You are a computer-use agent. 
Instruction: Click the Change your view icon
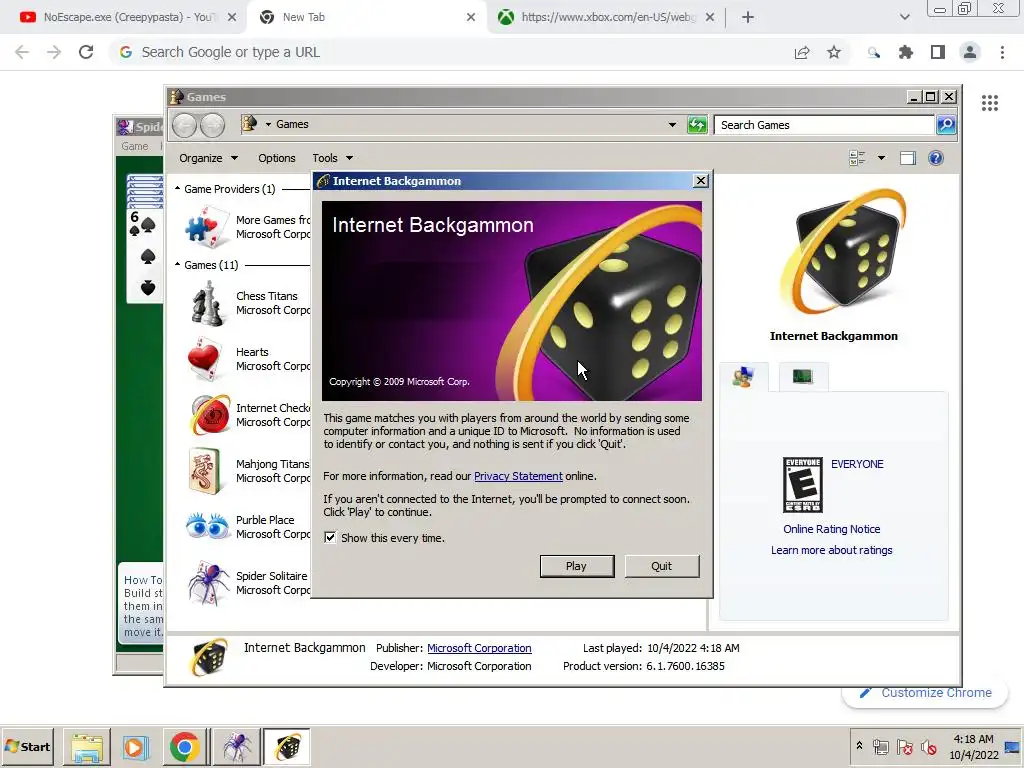(857, 158)
